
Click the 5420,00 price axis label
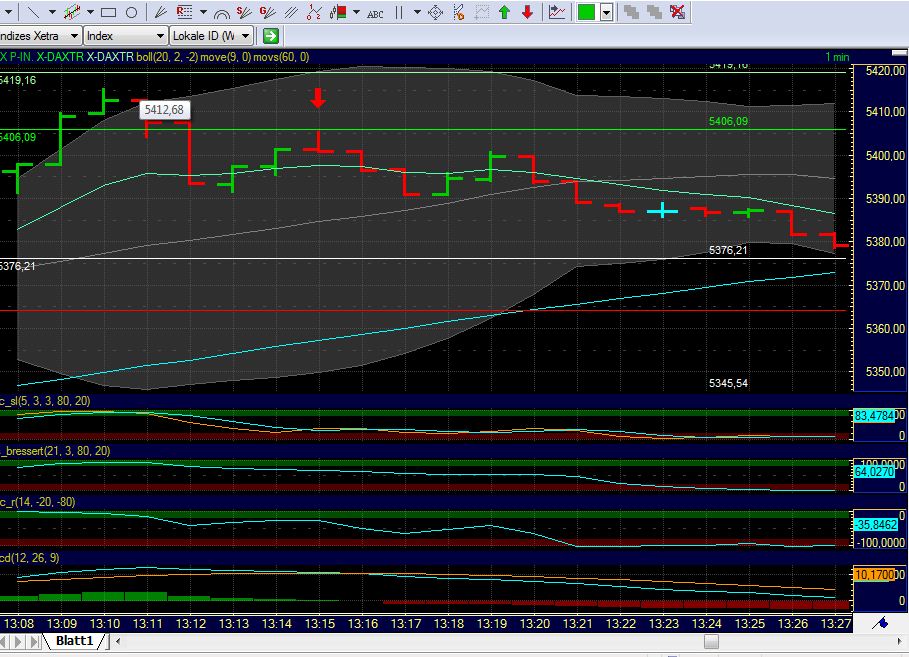point(885,71)
